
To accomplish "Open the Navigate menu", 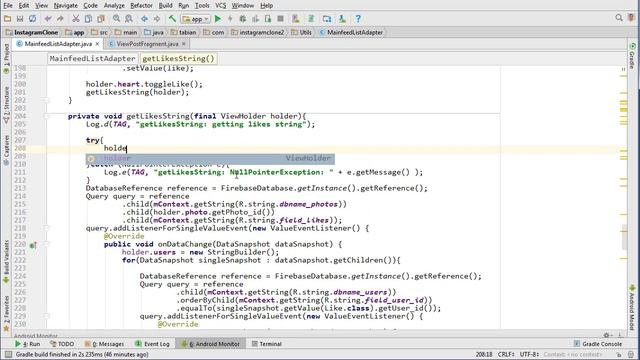I will (x=65, y=6).
